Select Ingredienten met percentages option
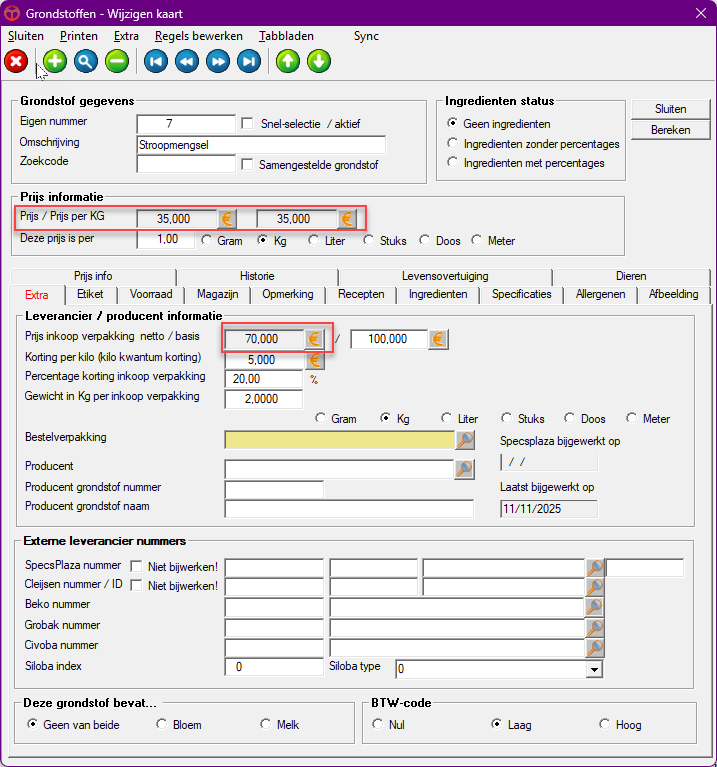The width and height of the screenshot is (717, 767). click(x=452, y=162)
